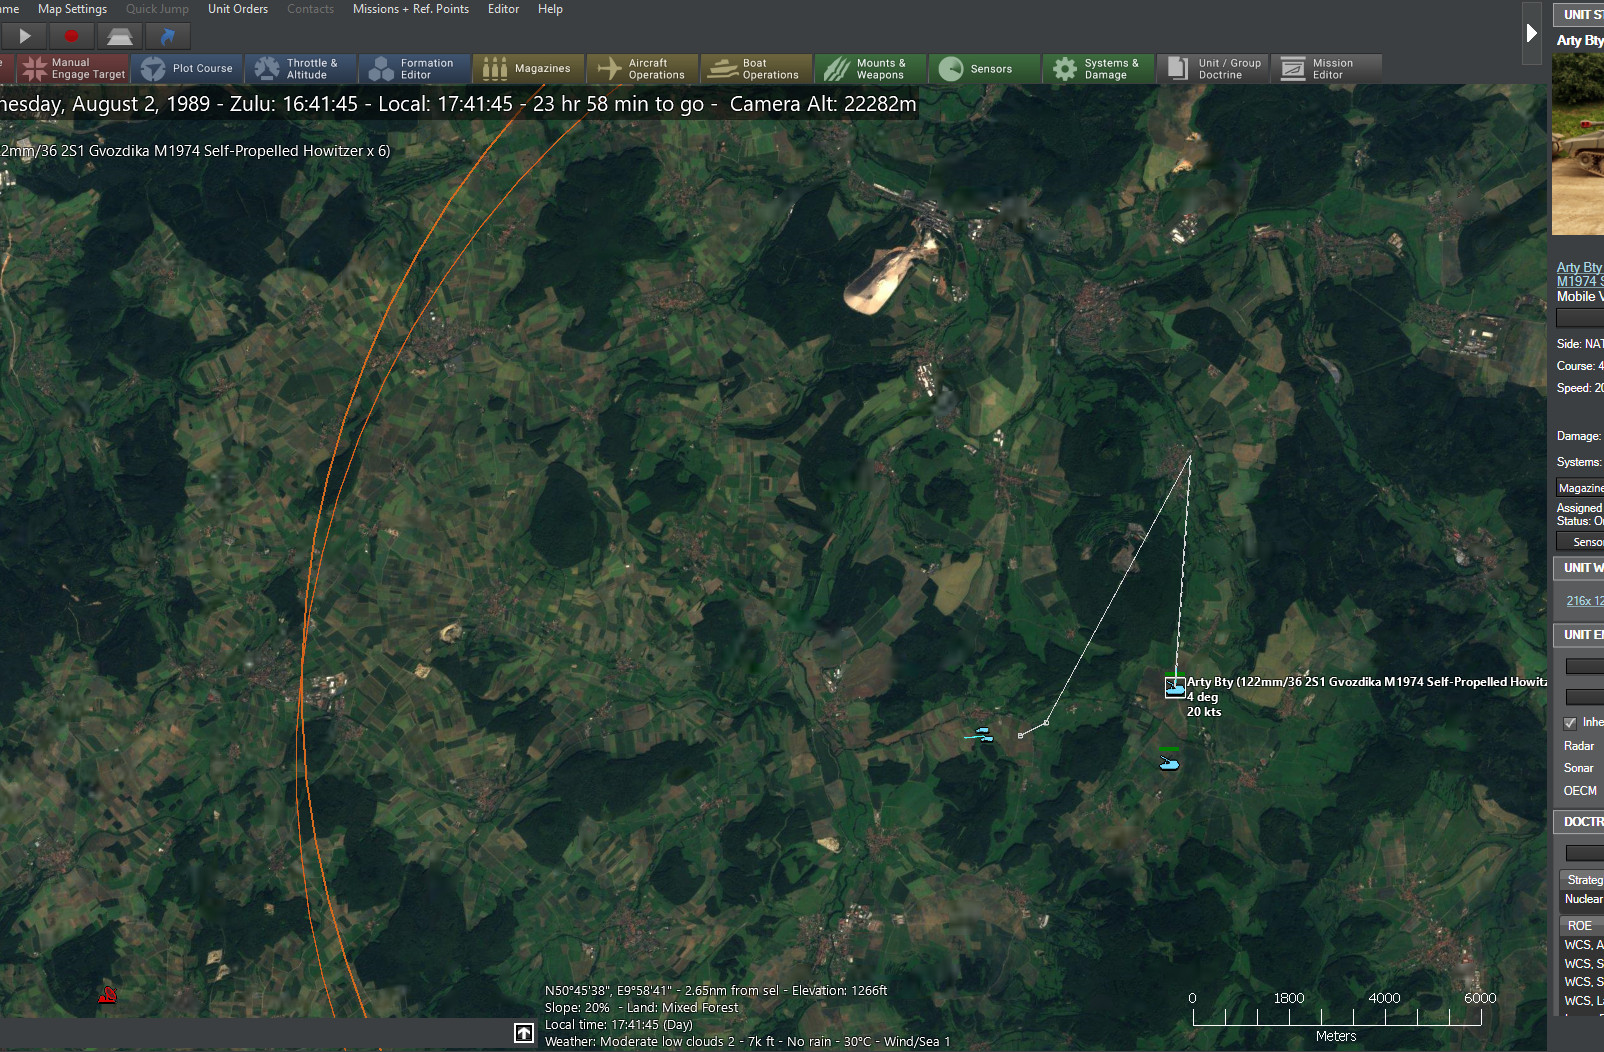Image resolution: width=1604 pixels, height=1052 pixels.
Task: Open the Mission Editor
Action: pos(1326,68)
